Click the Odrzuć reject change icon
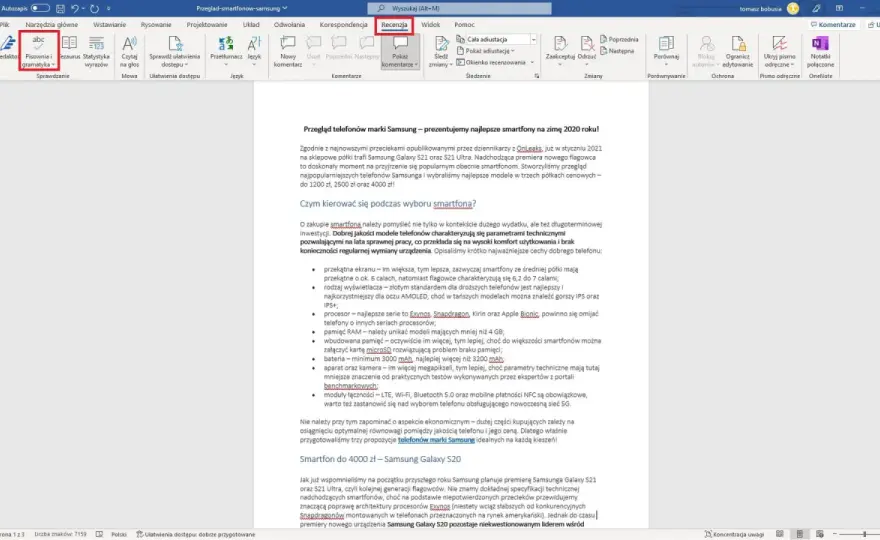The width and height of the screenshot is (880, 540). (587, 43)
